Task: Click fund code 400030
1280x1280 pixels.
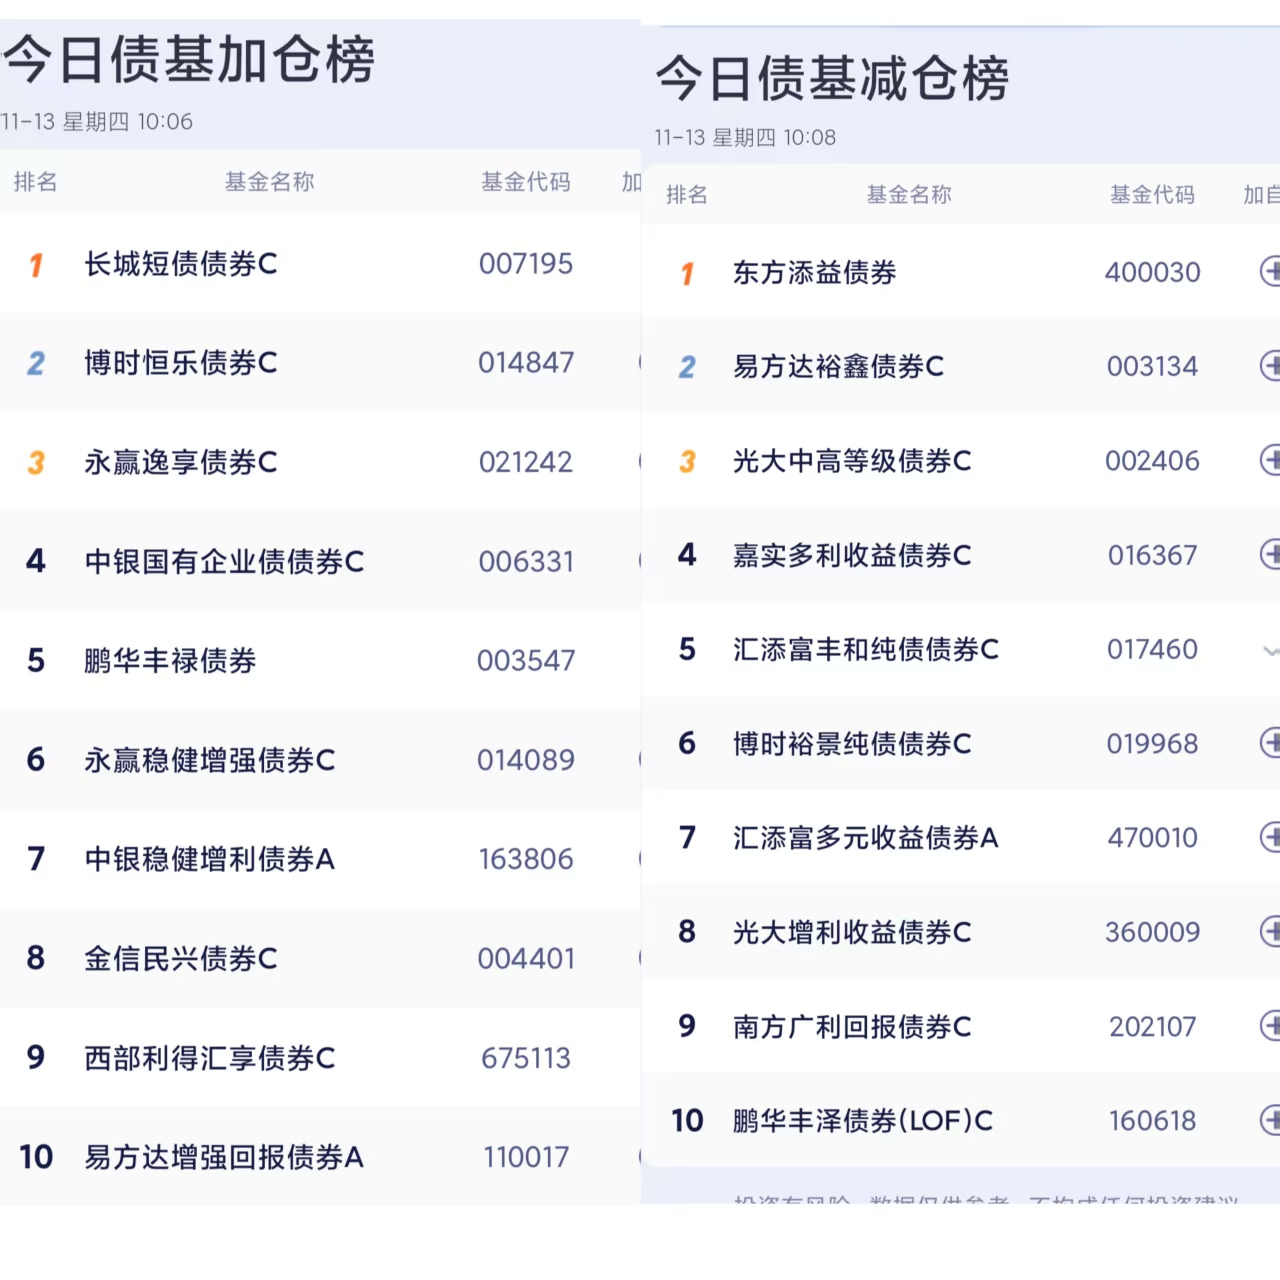Action: pos(1152,272)
